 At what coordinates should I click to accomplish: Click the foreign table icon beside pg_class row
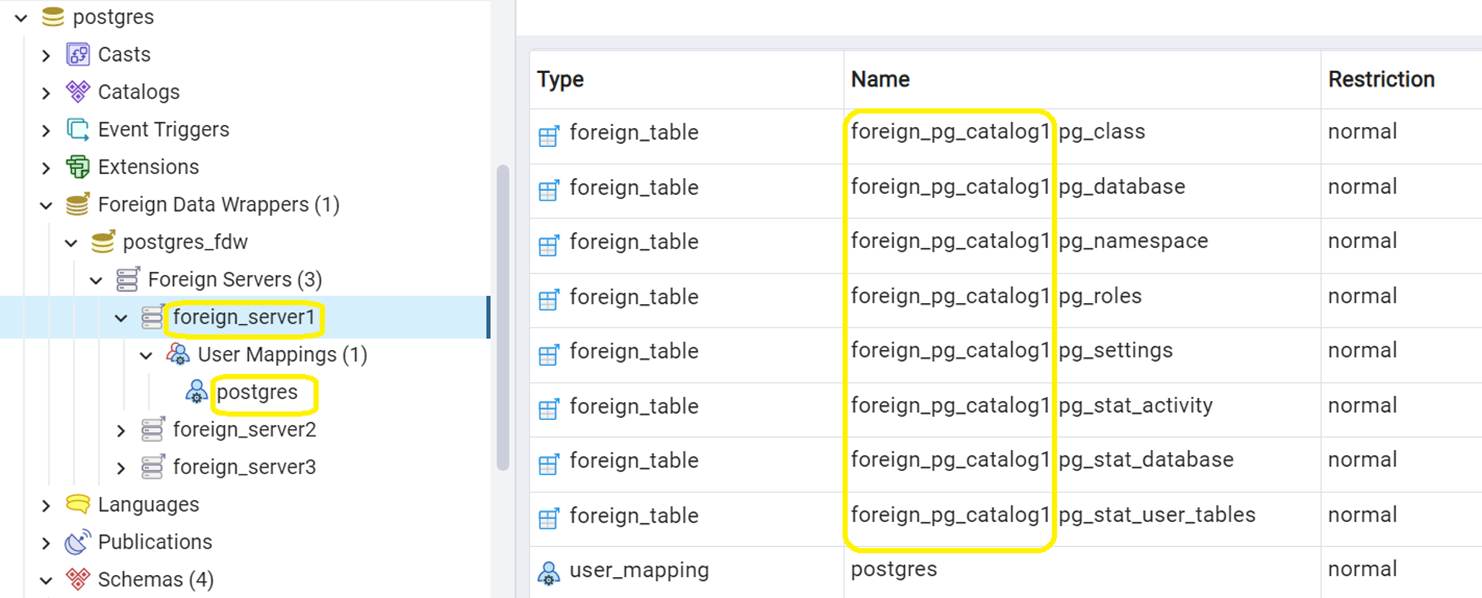tap(548, 134)
